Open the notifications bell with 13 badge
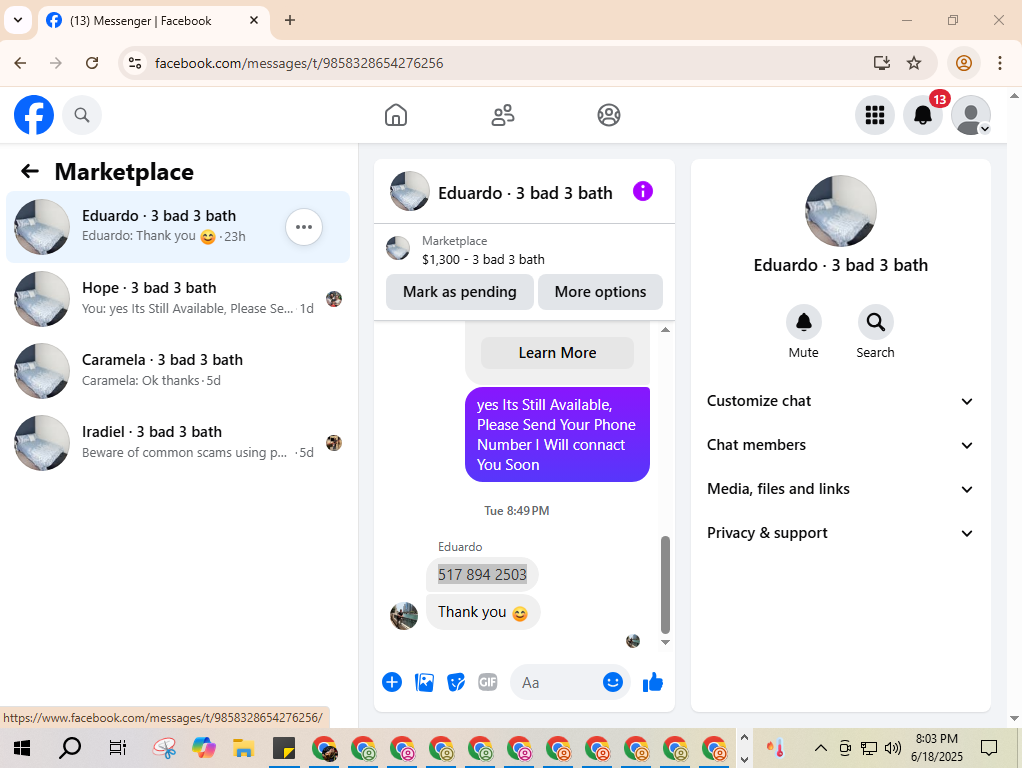1022x768 pixels. coord(922,115)
